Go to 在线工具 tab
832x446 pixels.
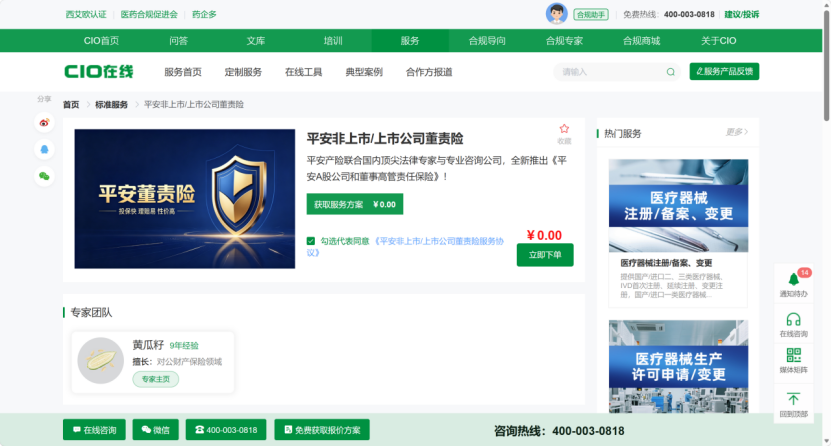[304, 72]
